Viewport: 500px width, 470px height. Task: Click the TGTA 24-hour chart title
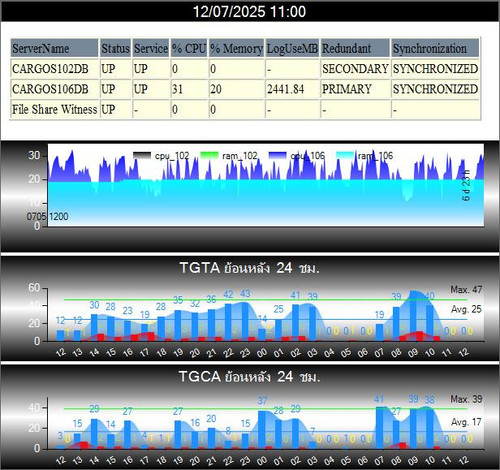(249, 268)
